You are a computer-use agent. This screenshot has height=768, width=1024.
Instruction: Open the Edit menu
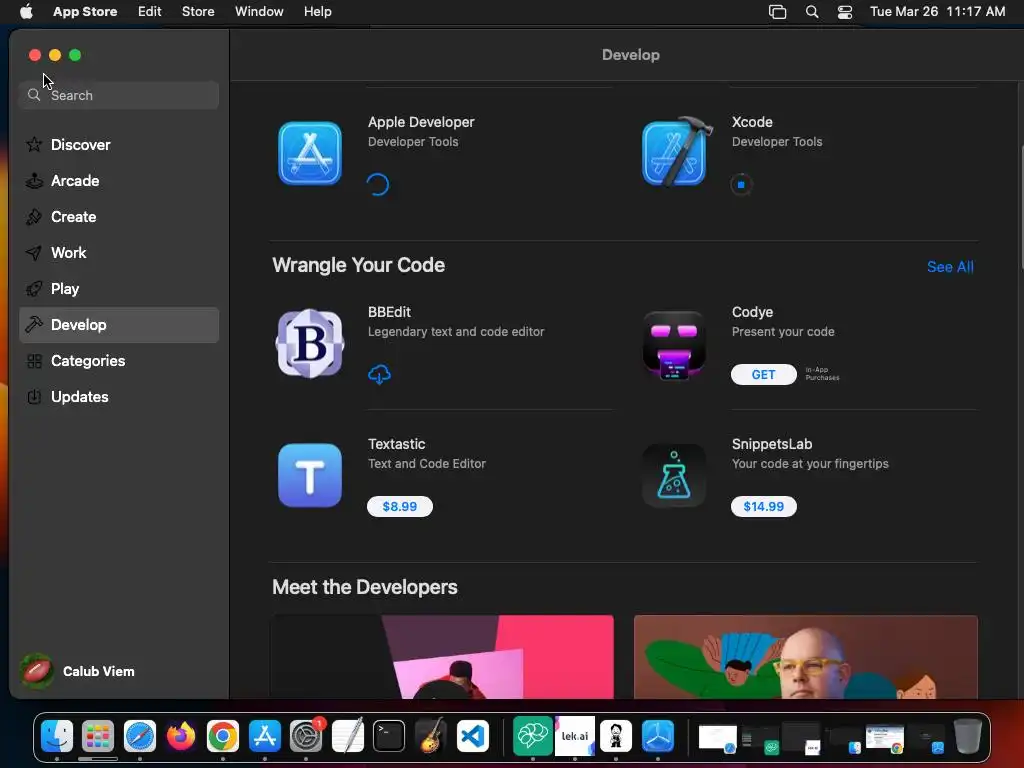point(150,12)
